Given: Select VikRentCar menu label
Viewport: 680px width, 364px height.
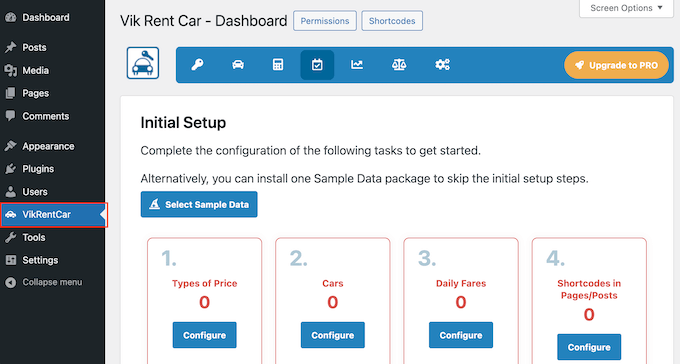Looking at the screenshot, I should (x=46, y=214).
